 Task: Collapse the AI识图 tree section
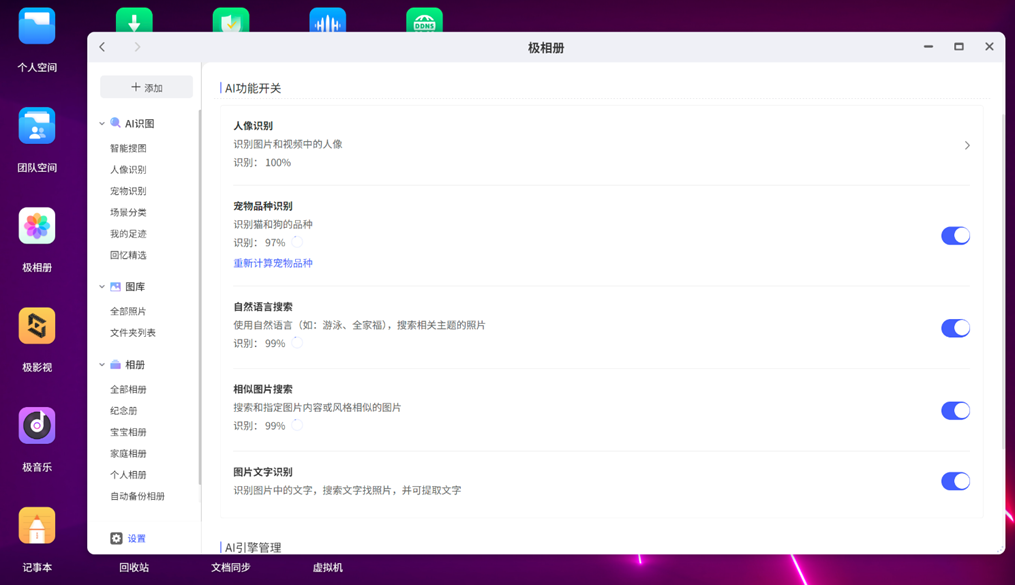coord(102,124)
